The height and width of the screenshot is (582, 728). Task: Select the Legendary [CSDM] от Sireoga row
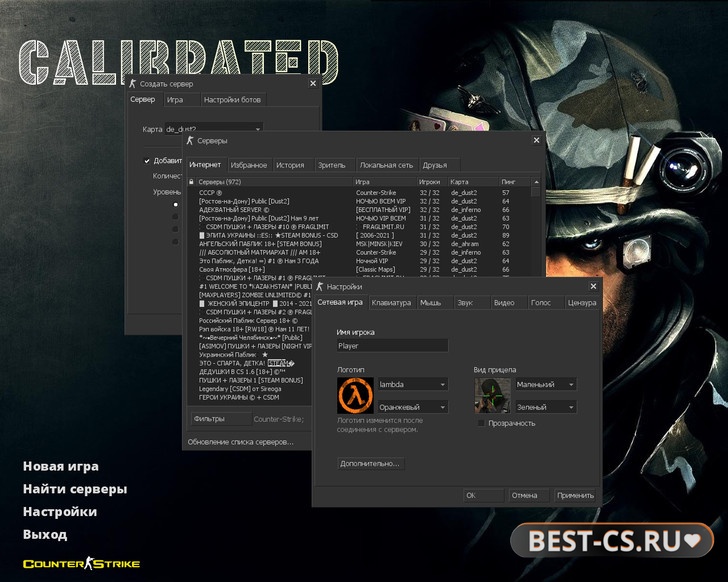pos(250,389)
